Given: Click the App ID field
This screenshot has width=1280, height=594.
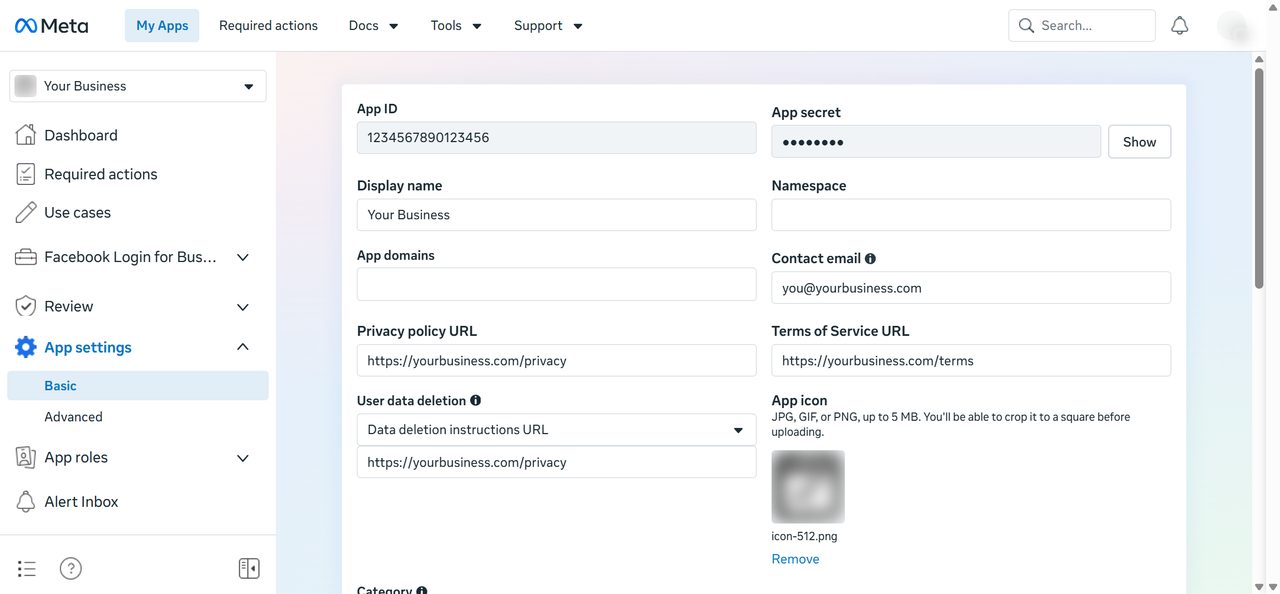Looking at the screenshot, I should [x=557, y=138].
